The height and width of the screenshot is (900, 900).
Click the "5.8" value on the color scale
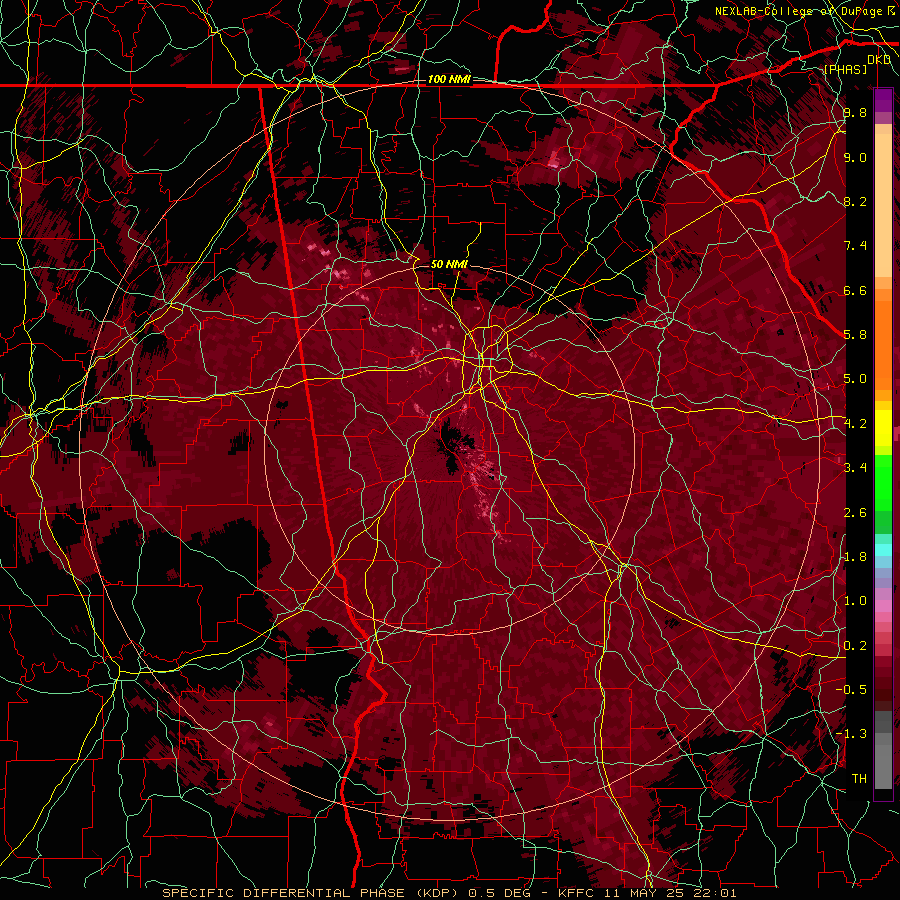[x=855, y=335]
